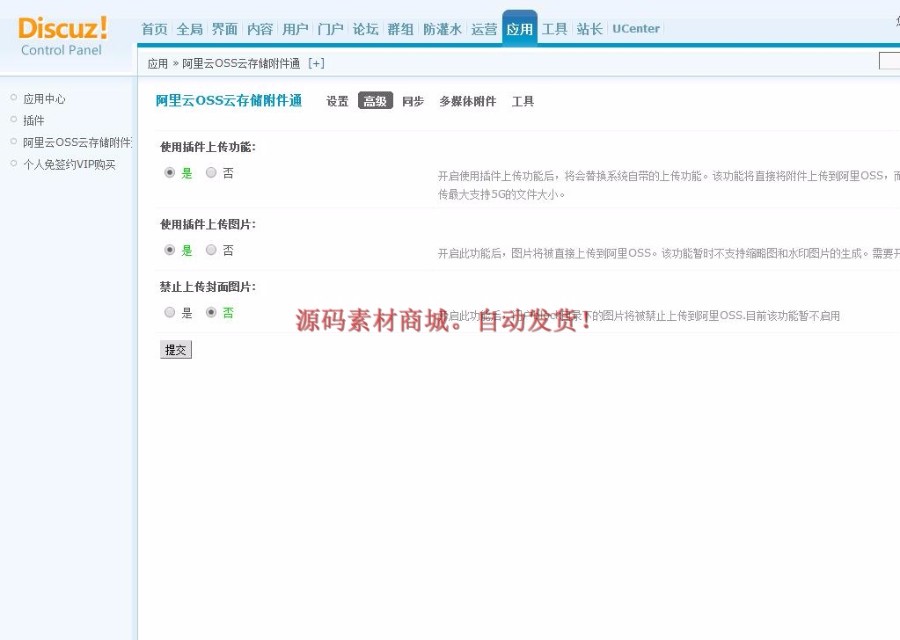Click the 阿里云OSS云存储附件通 page title
Image resolution: width=900 pixels, height=640 pixels.
coord(229,100)
